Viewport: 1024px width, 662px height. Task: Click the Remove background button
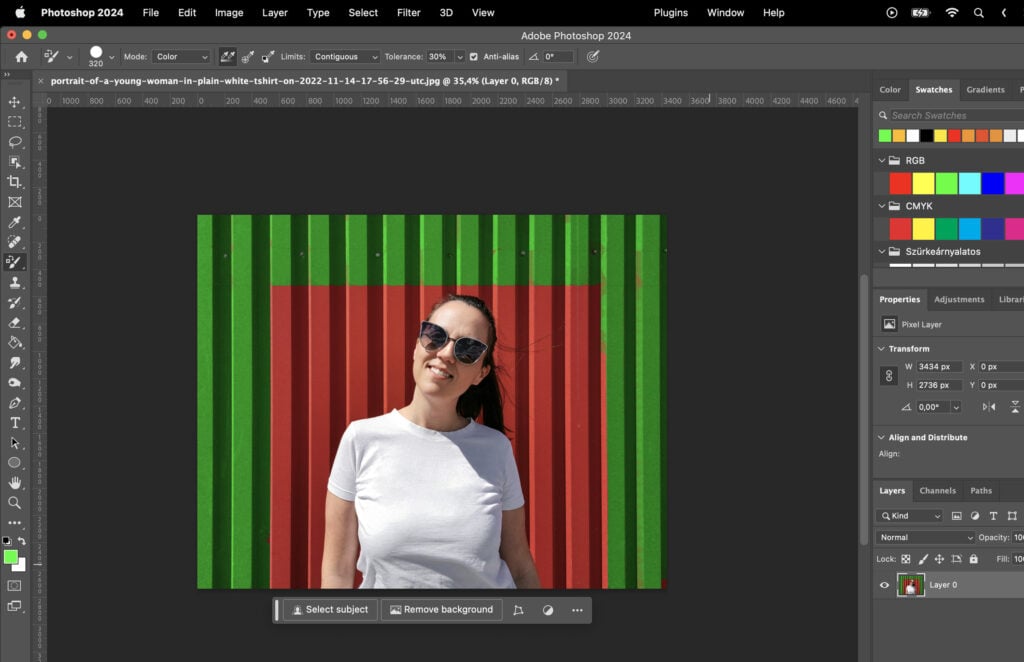442,609
